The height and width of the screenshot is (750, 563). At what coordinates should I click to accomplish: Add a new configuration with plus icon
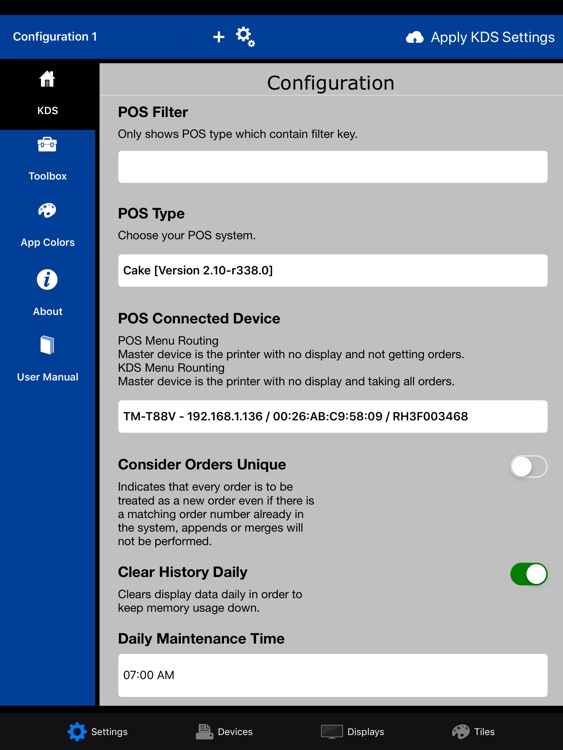coord(219,37)
